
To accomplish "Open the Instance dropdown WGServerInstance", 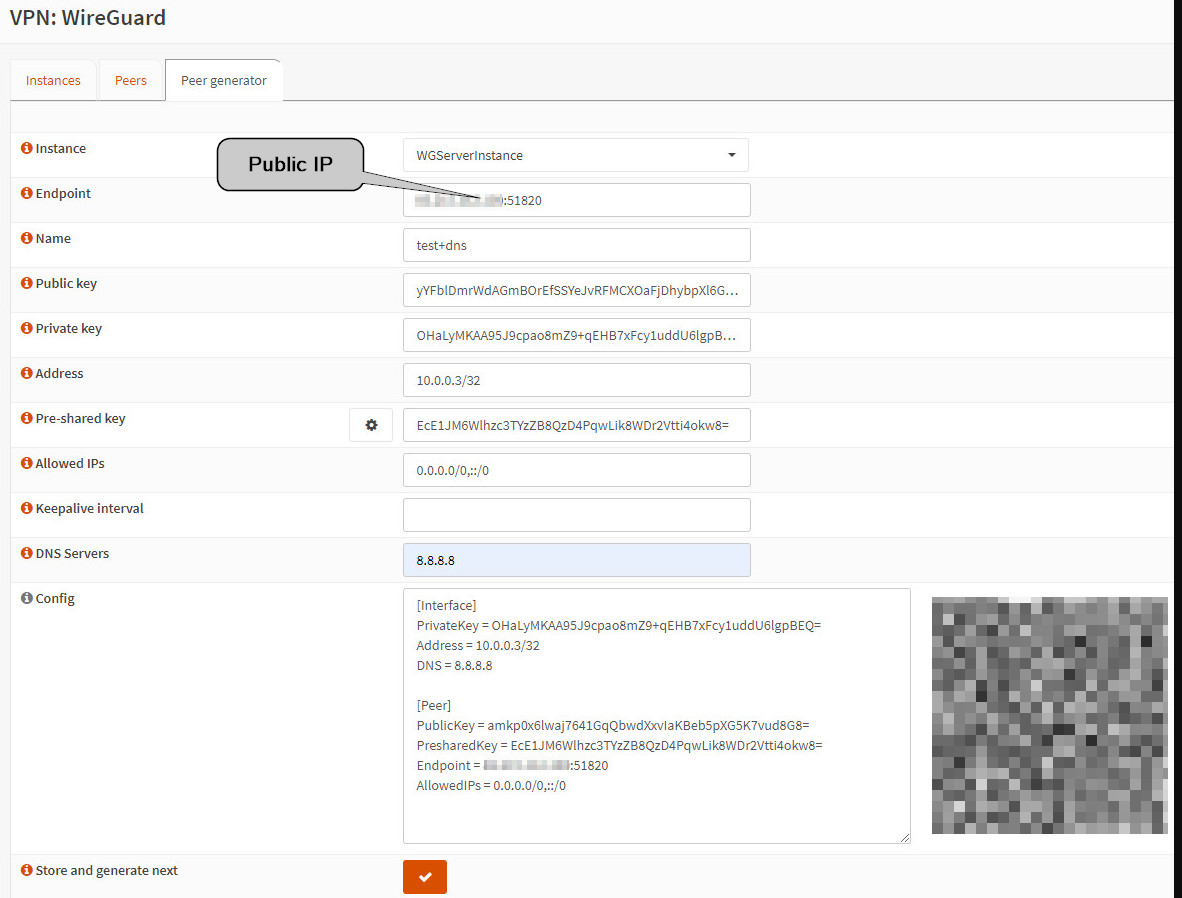I will tap(575, 155).
